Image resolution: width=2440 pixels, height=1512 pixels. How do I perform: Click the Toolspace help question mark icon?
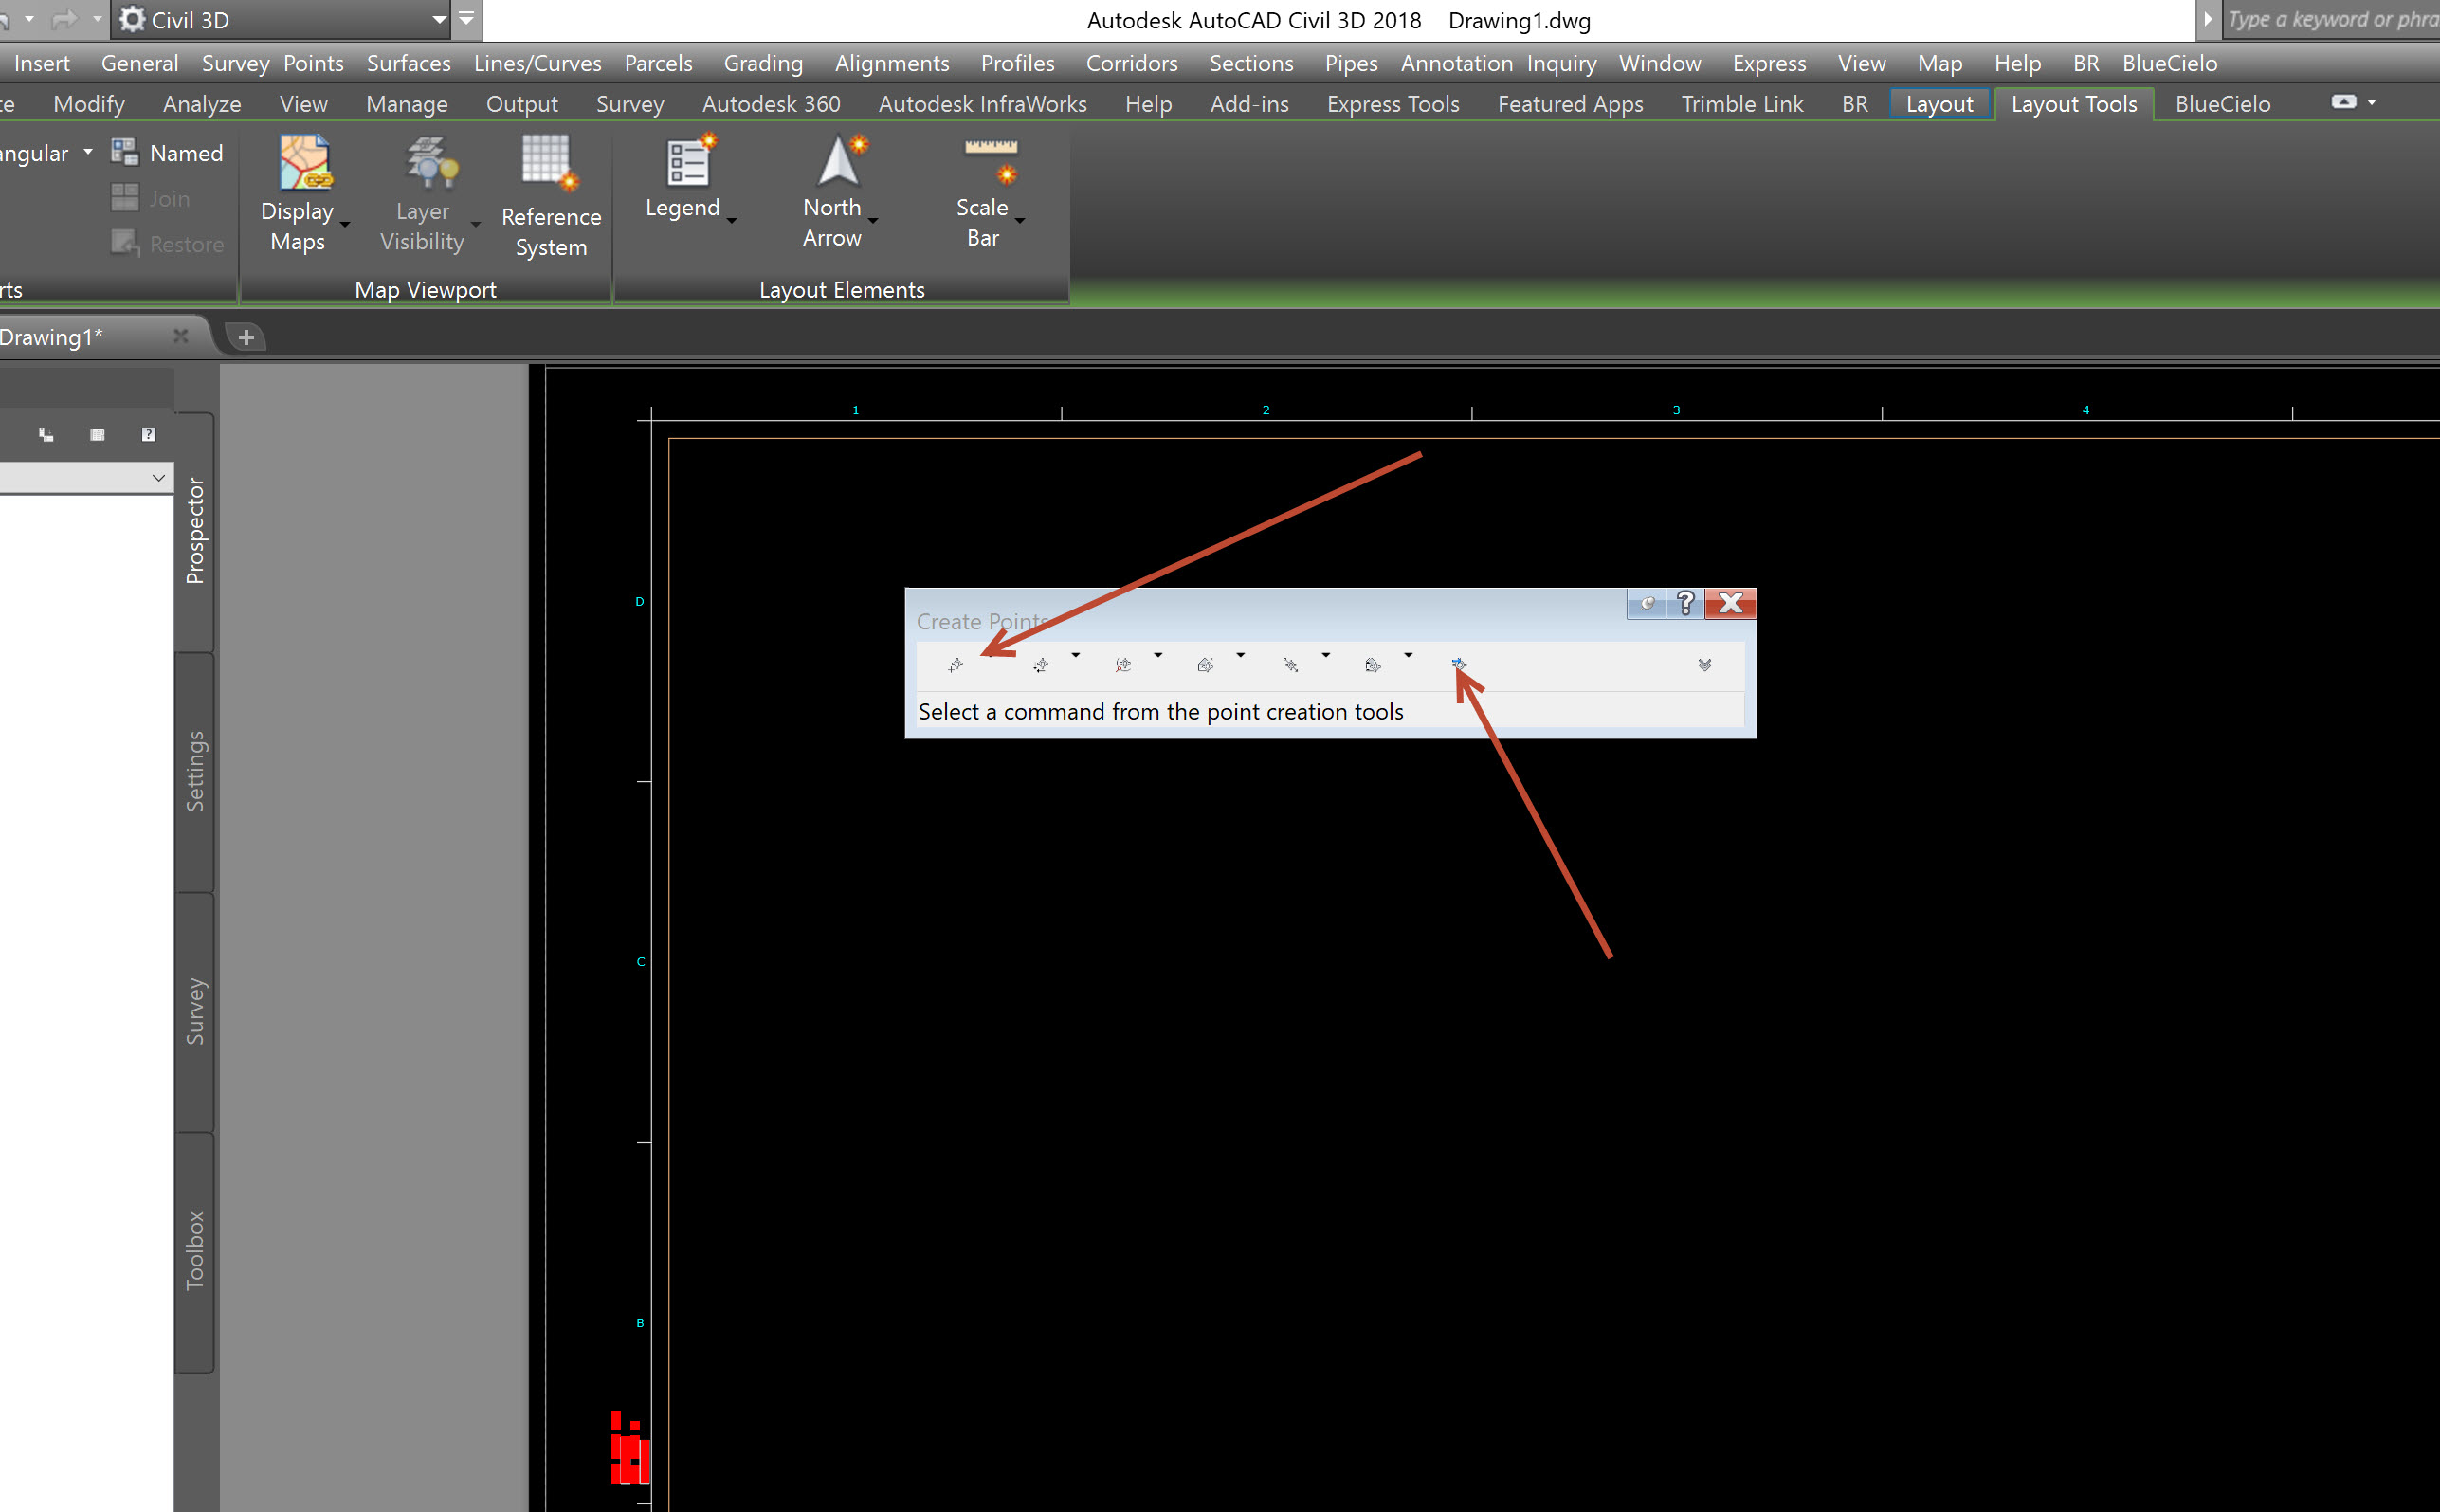click(147, 434)
